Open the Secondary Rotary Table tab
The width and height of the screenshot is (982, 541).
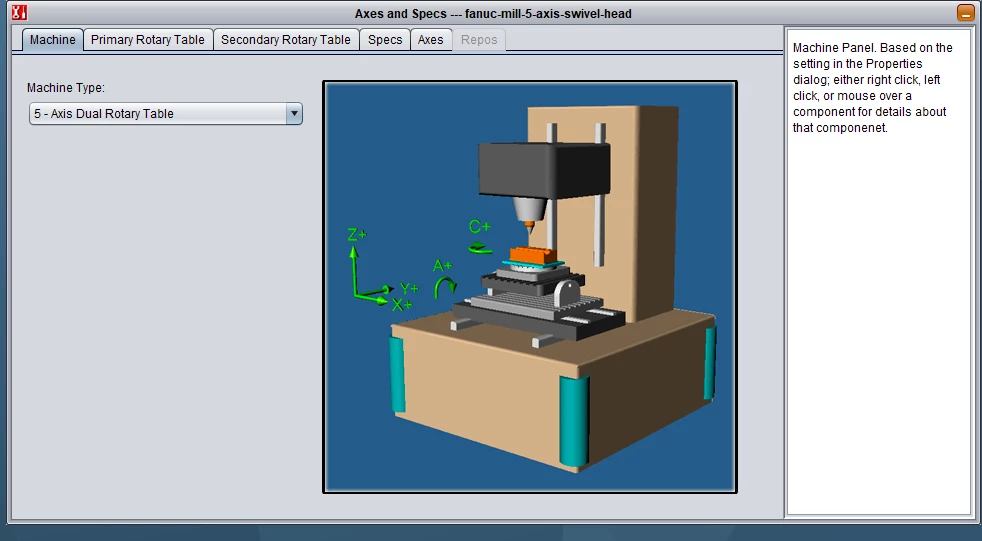click(286, 39)
